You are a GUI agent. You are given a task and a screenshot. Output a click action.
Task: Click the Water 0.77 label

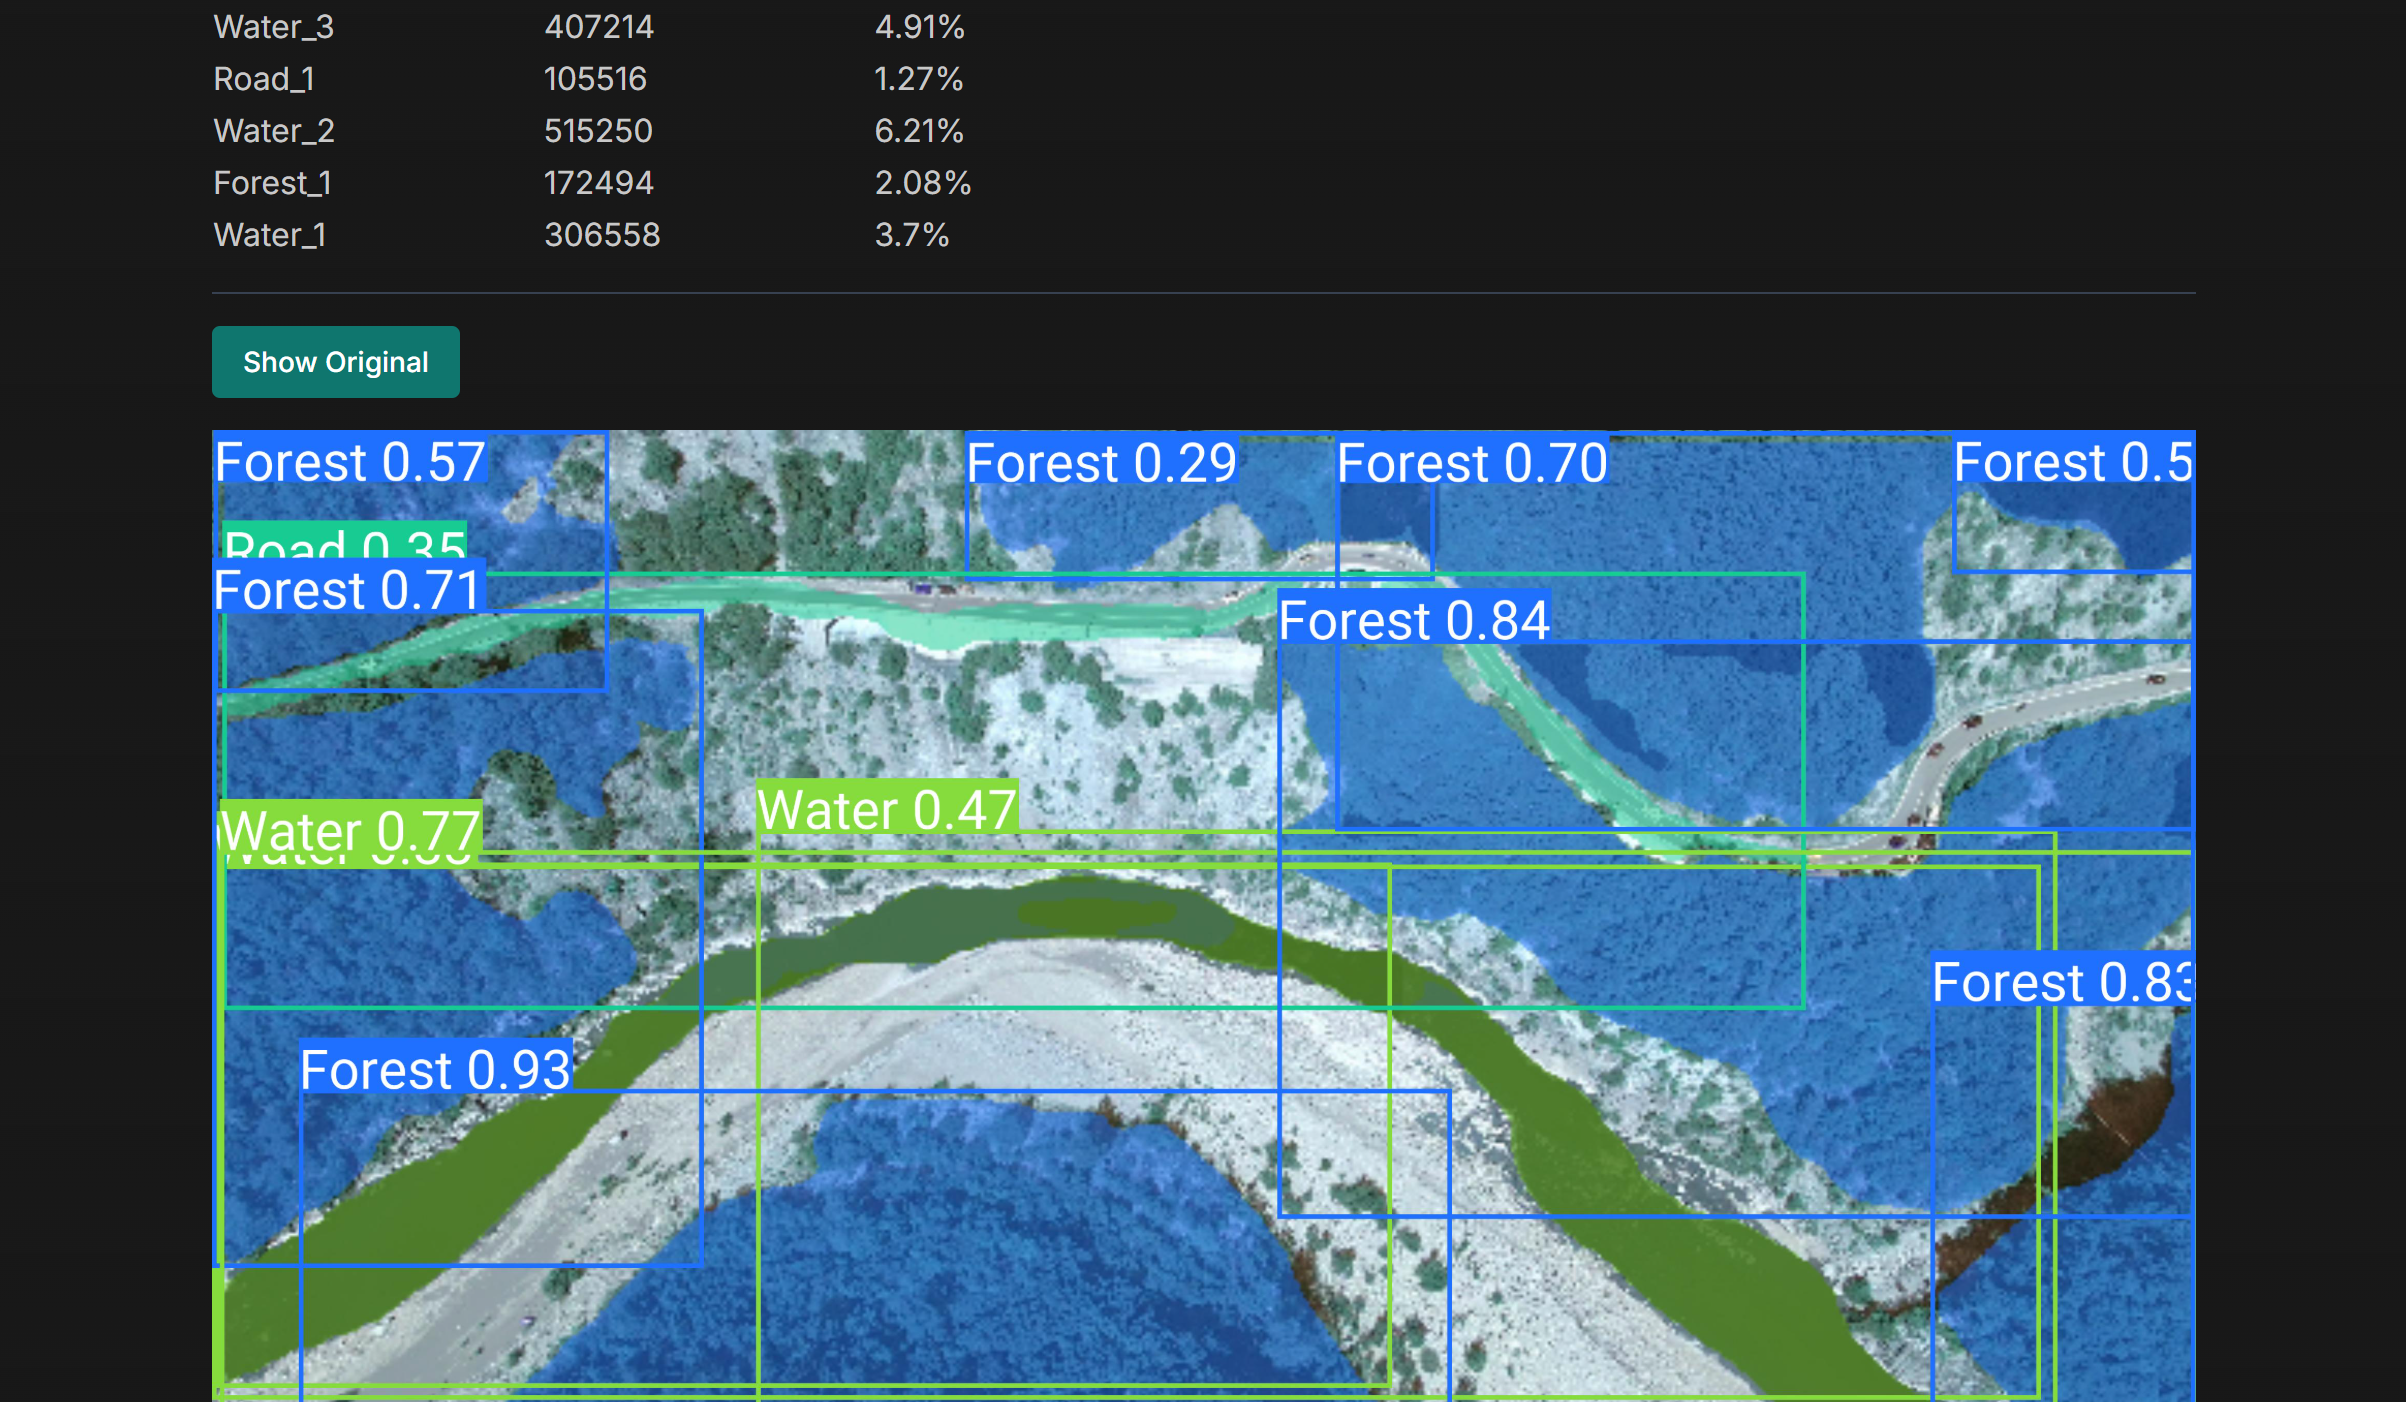pos(350,828)
